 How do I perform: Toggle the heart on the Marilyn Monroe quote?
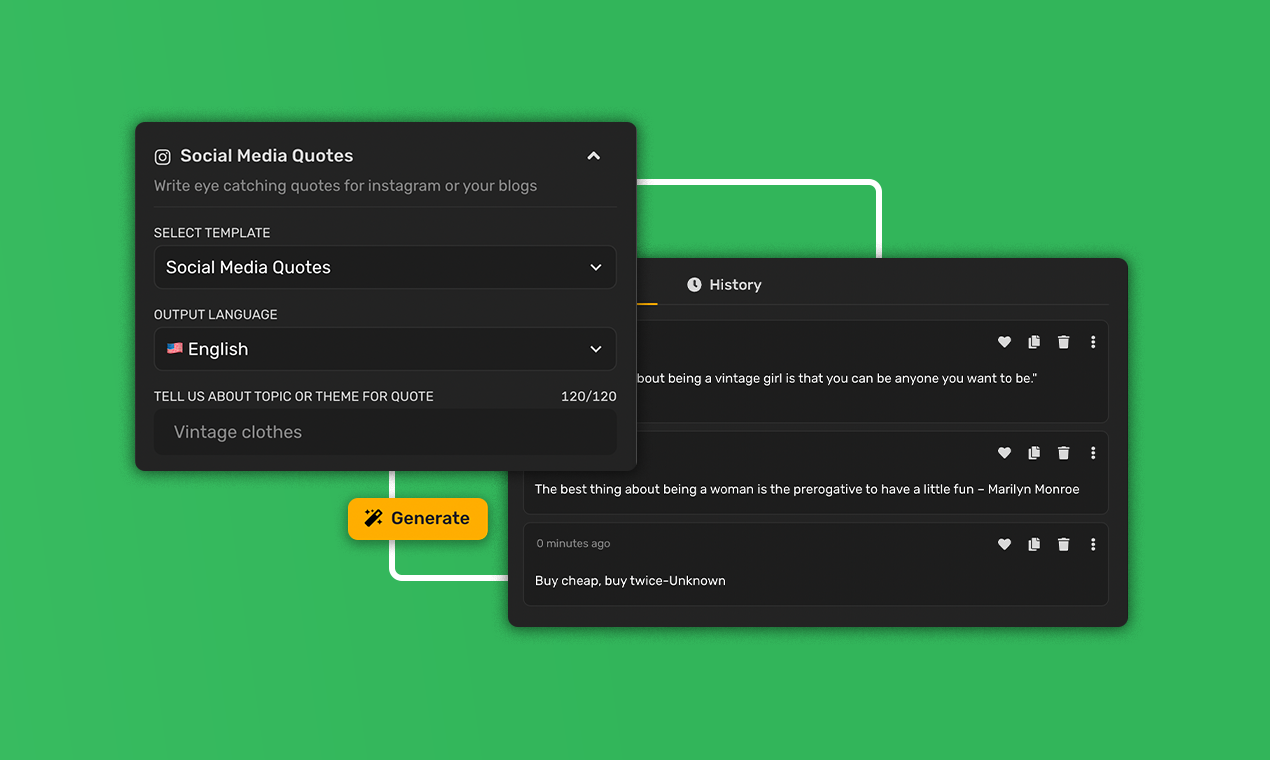pos(1004,453)
